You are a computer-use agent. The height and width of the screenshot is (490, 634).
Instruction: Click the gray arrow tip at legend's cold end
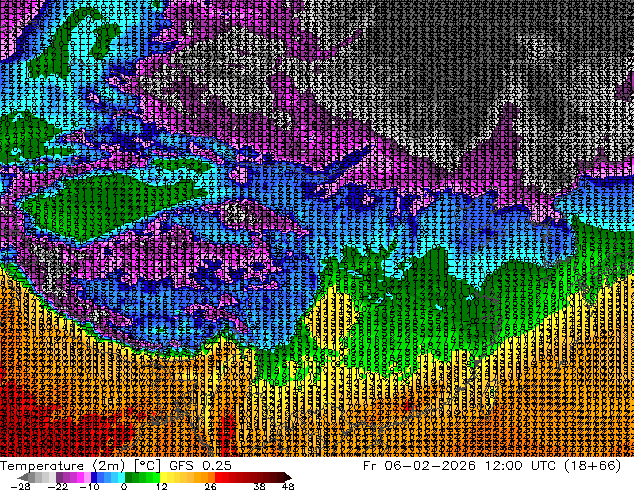22,477
